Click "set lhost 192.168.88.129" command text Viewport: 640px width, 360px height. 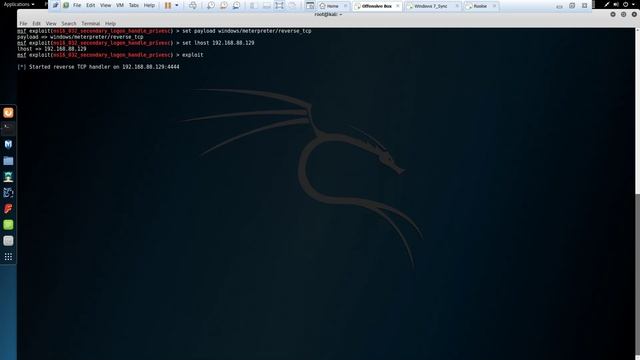click(x=218, y=43)
